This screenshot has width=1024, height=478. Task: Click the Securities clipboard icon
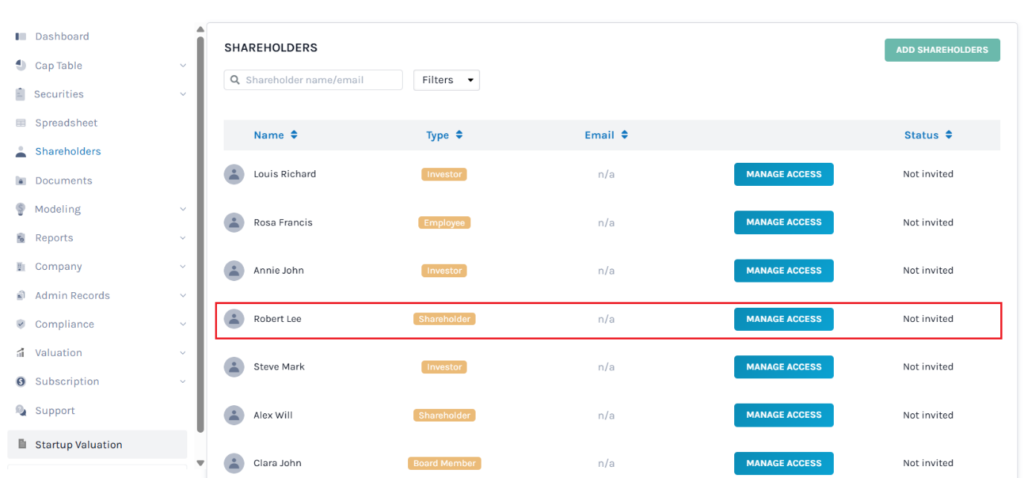[x=21, y=94]
